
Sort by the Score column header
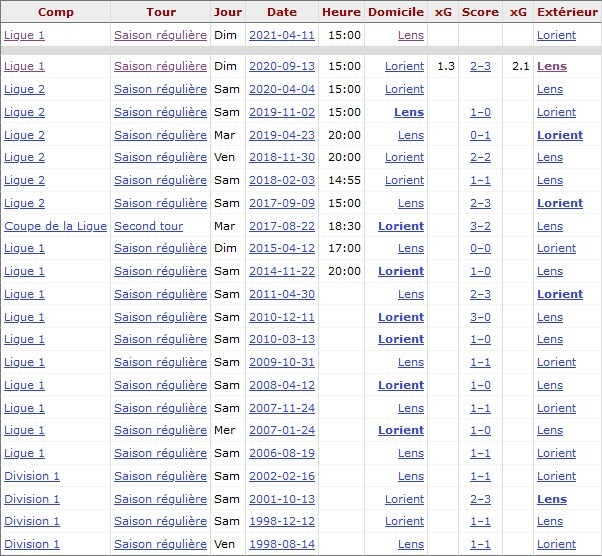pyautogui.click(x=480, y=12)
